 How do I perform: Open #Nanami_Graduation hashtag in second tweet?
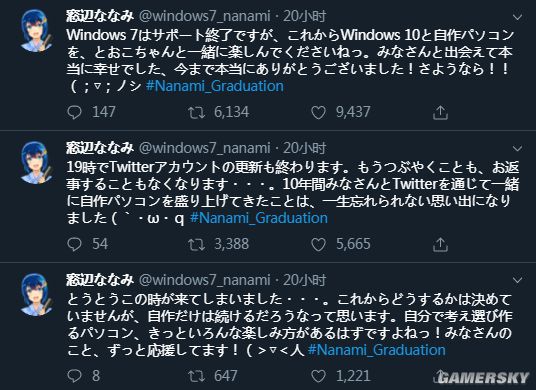(259, 218)
